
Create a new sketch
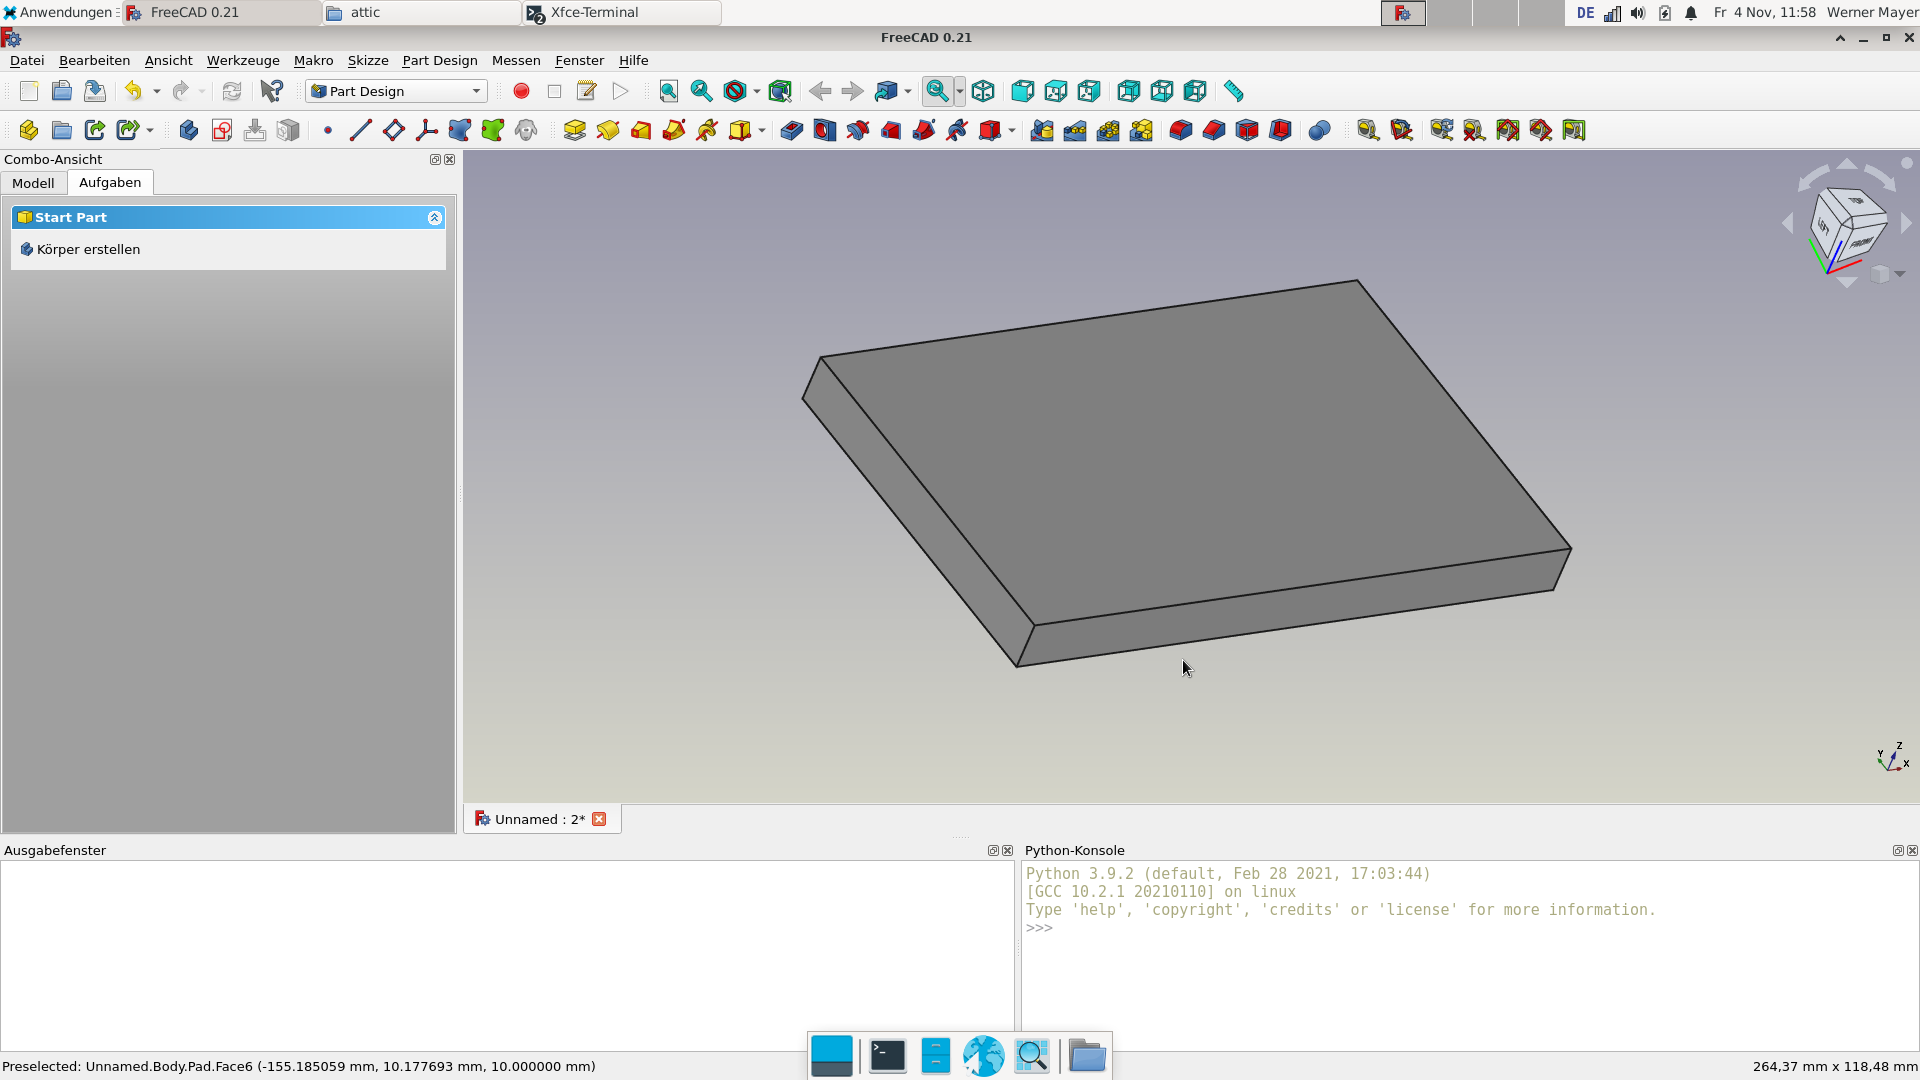tap(221, 130)
